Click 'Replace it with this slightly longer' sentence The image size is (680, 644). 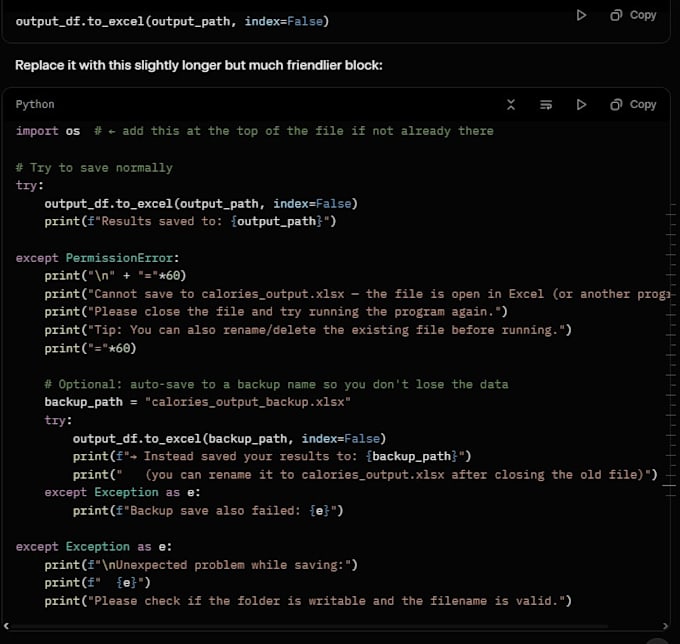tap(199, 65)
